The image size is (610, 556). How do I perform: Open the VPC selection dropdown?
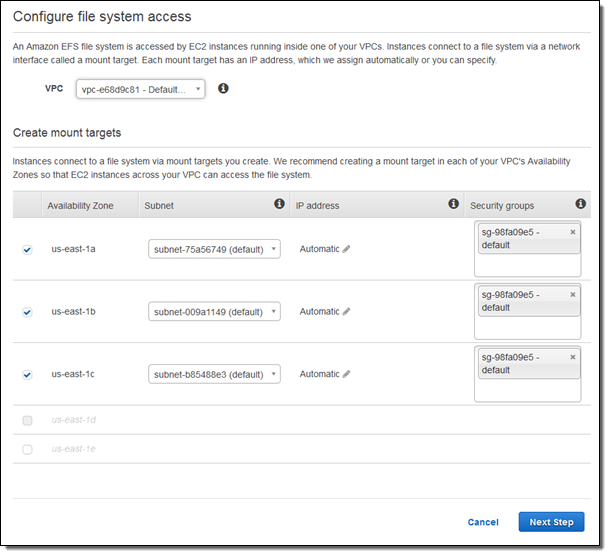[x=140, y=89]
